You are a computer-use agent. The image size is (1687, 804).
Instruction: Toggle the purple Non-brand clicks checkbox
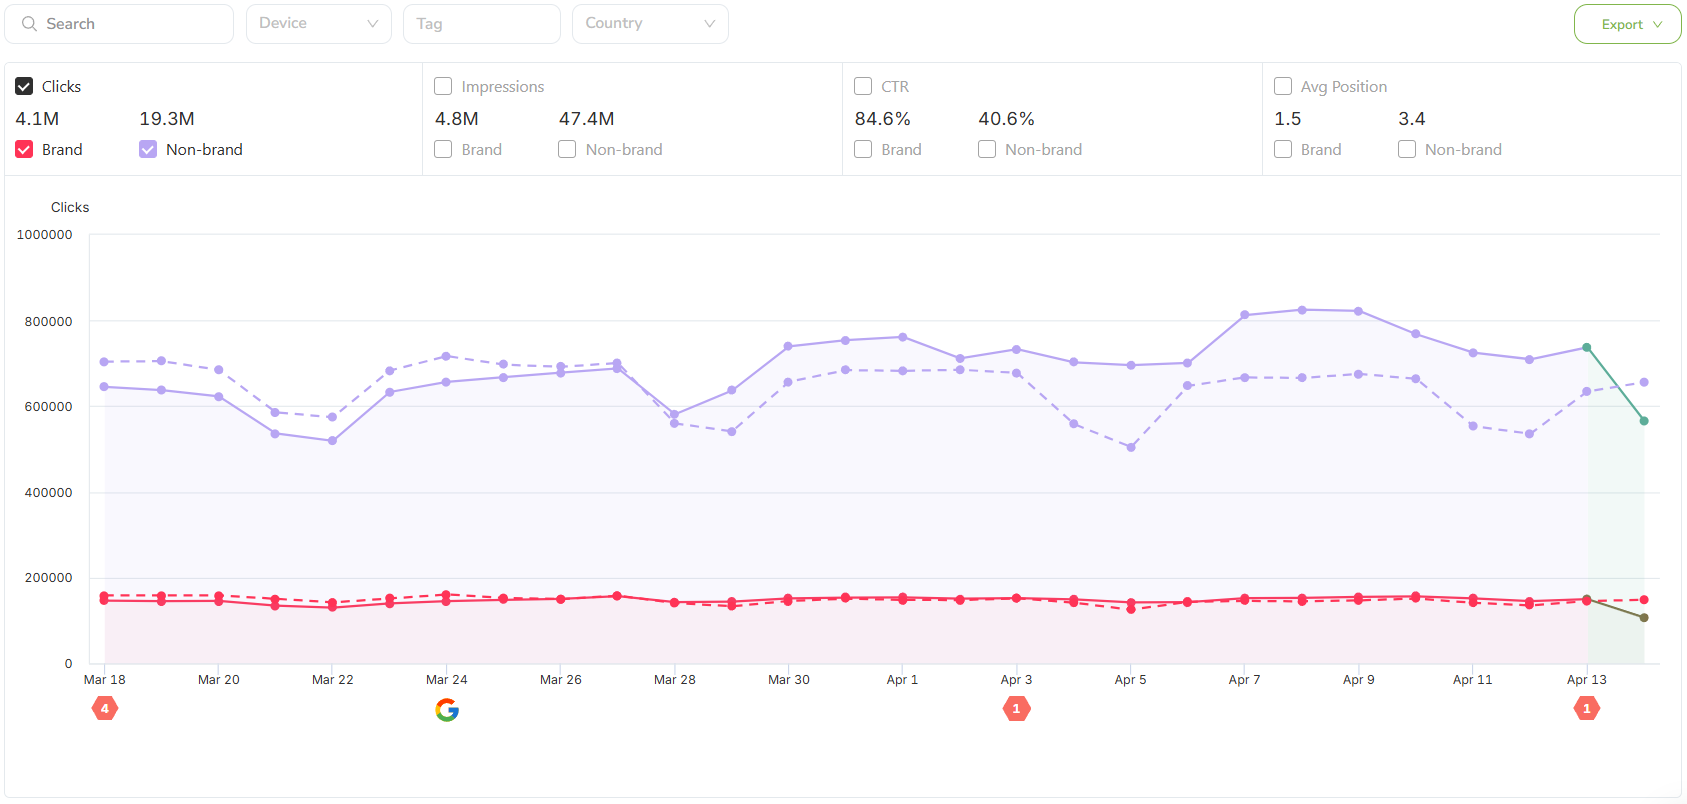click(x=148, y=150)
